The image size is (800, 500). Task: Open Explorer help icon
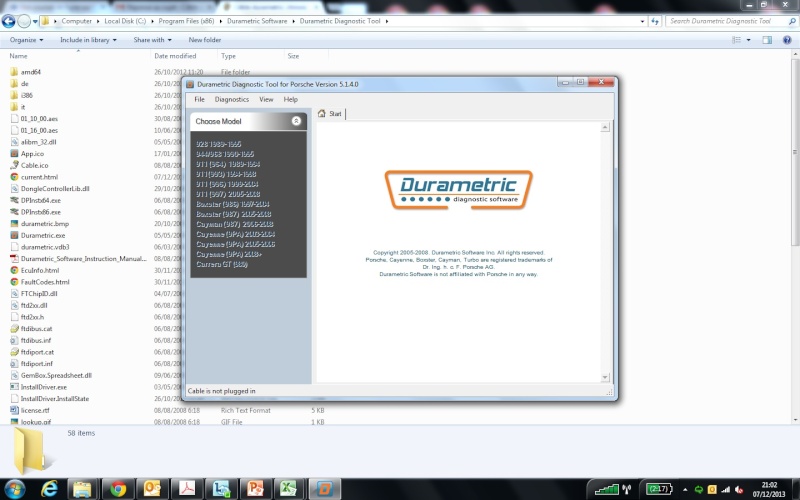pos(787,40)
